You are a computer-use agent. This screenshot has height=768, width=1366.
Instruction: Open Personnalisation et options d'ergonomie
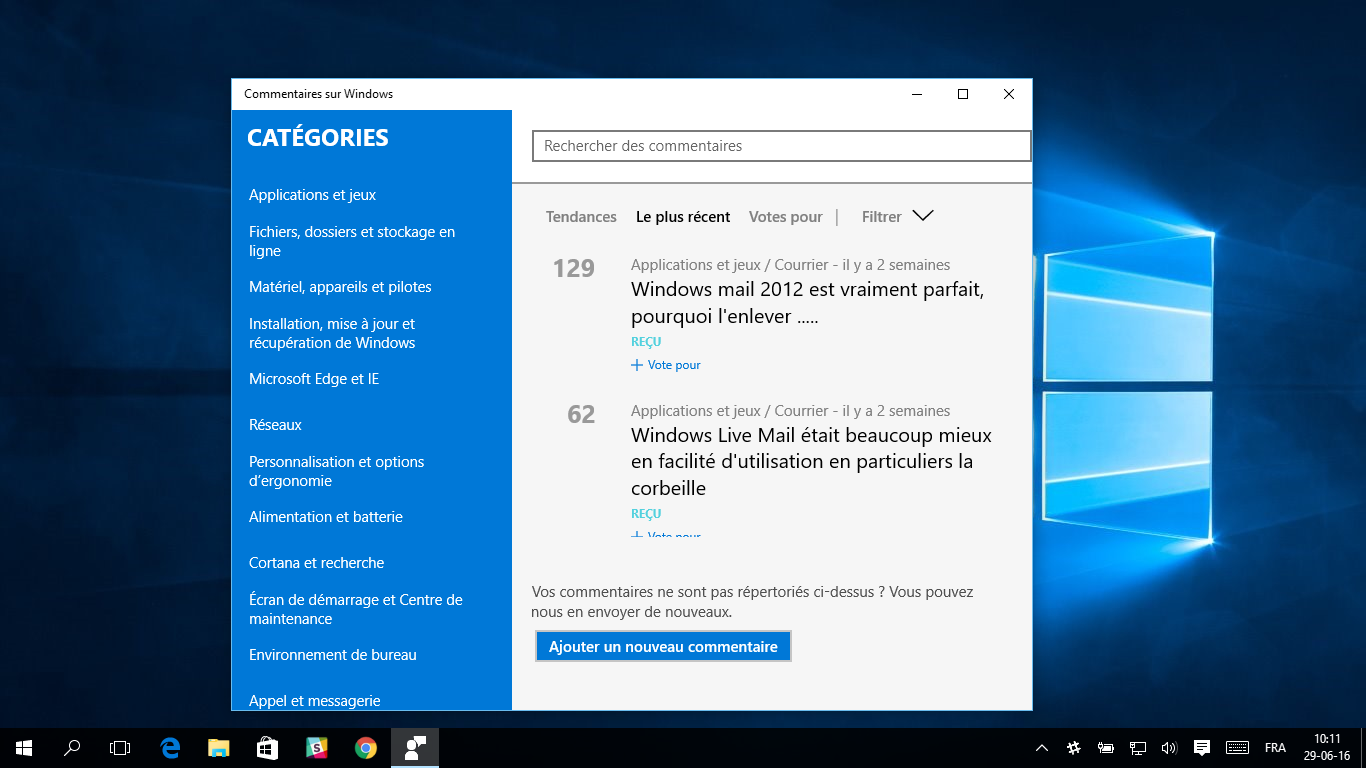tap(336, 471)
